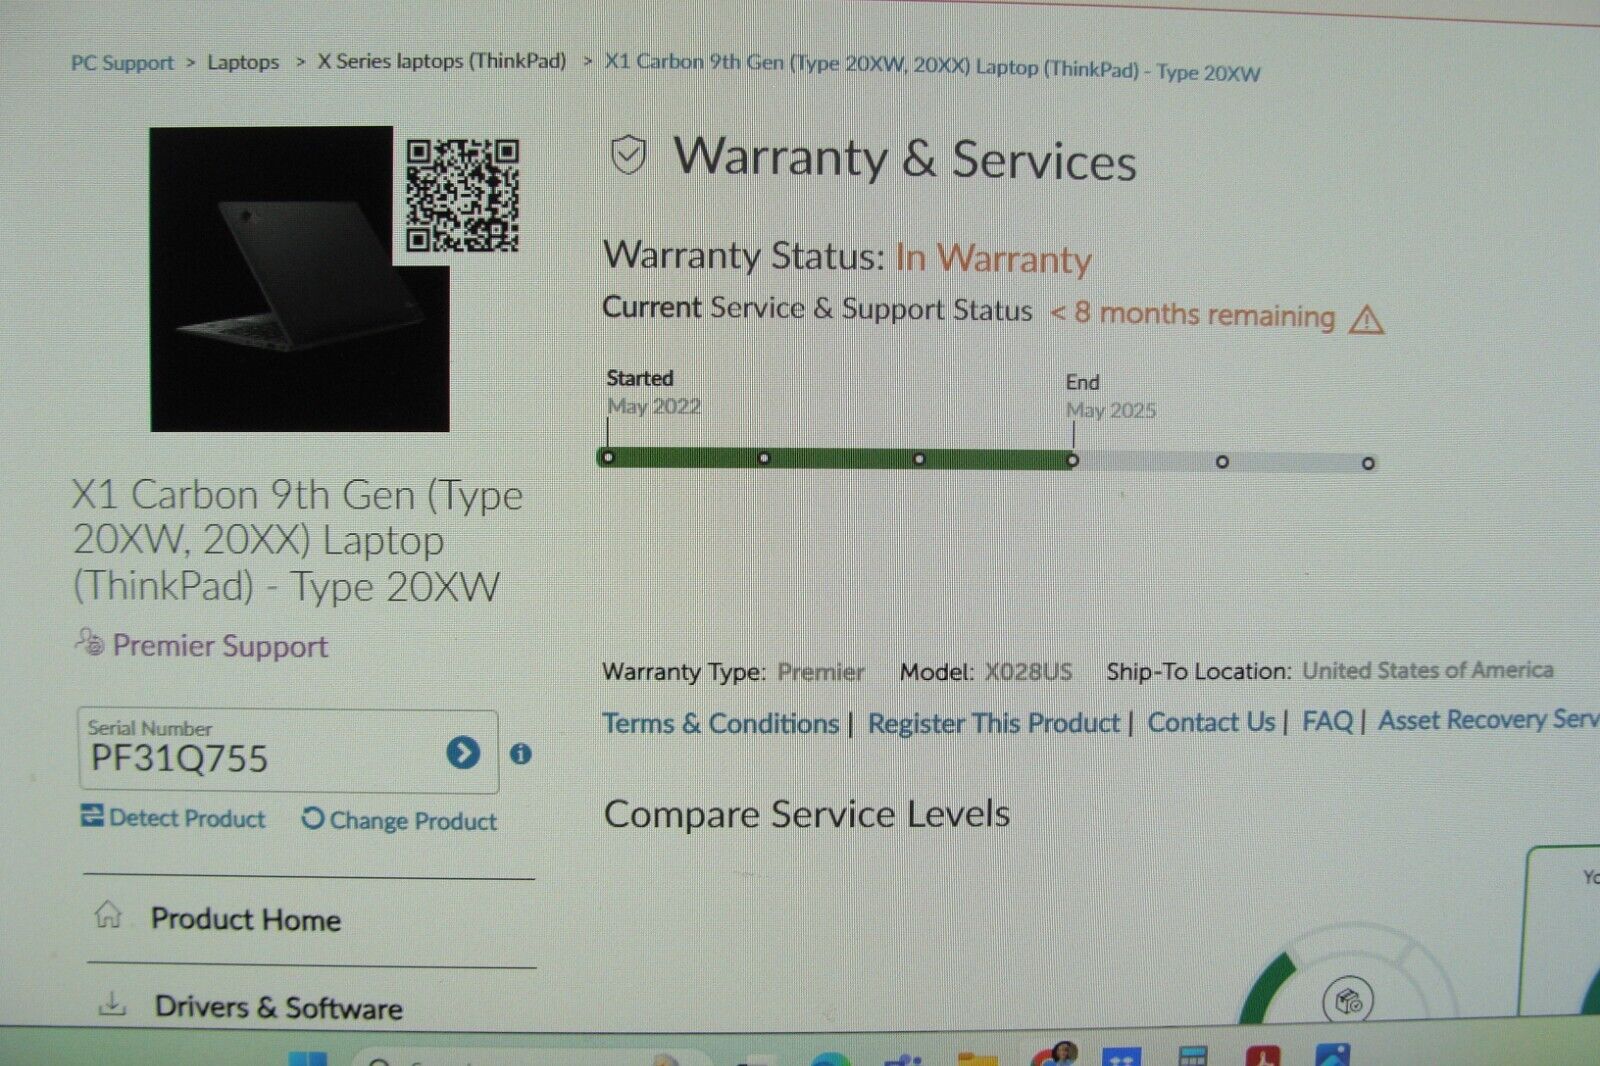1600x1066 pixels.
Task: Select the 'Started May 2022' timeline marker
Action: (608, 457)
